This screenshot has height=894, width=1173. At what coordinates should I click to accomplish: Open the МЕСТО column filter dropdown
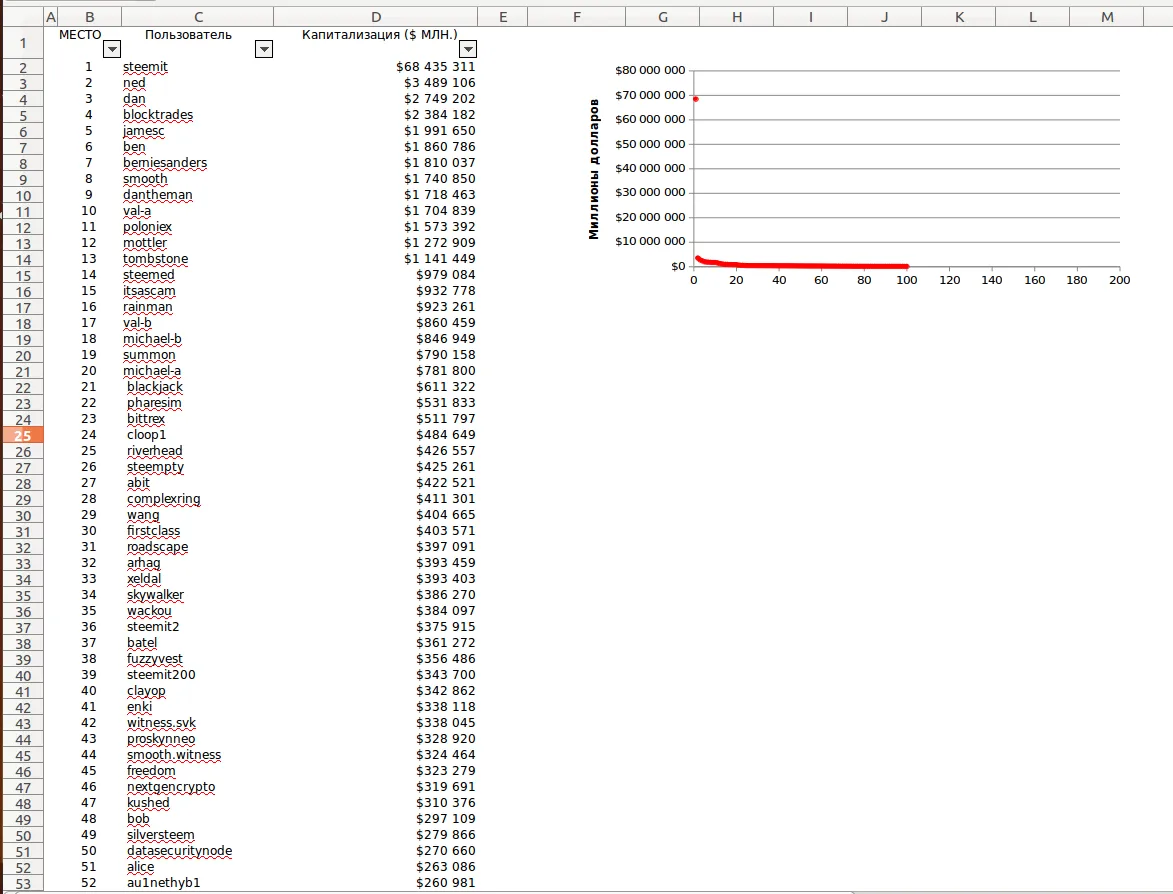pyautogui.click(x=112, y=49)
